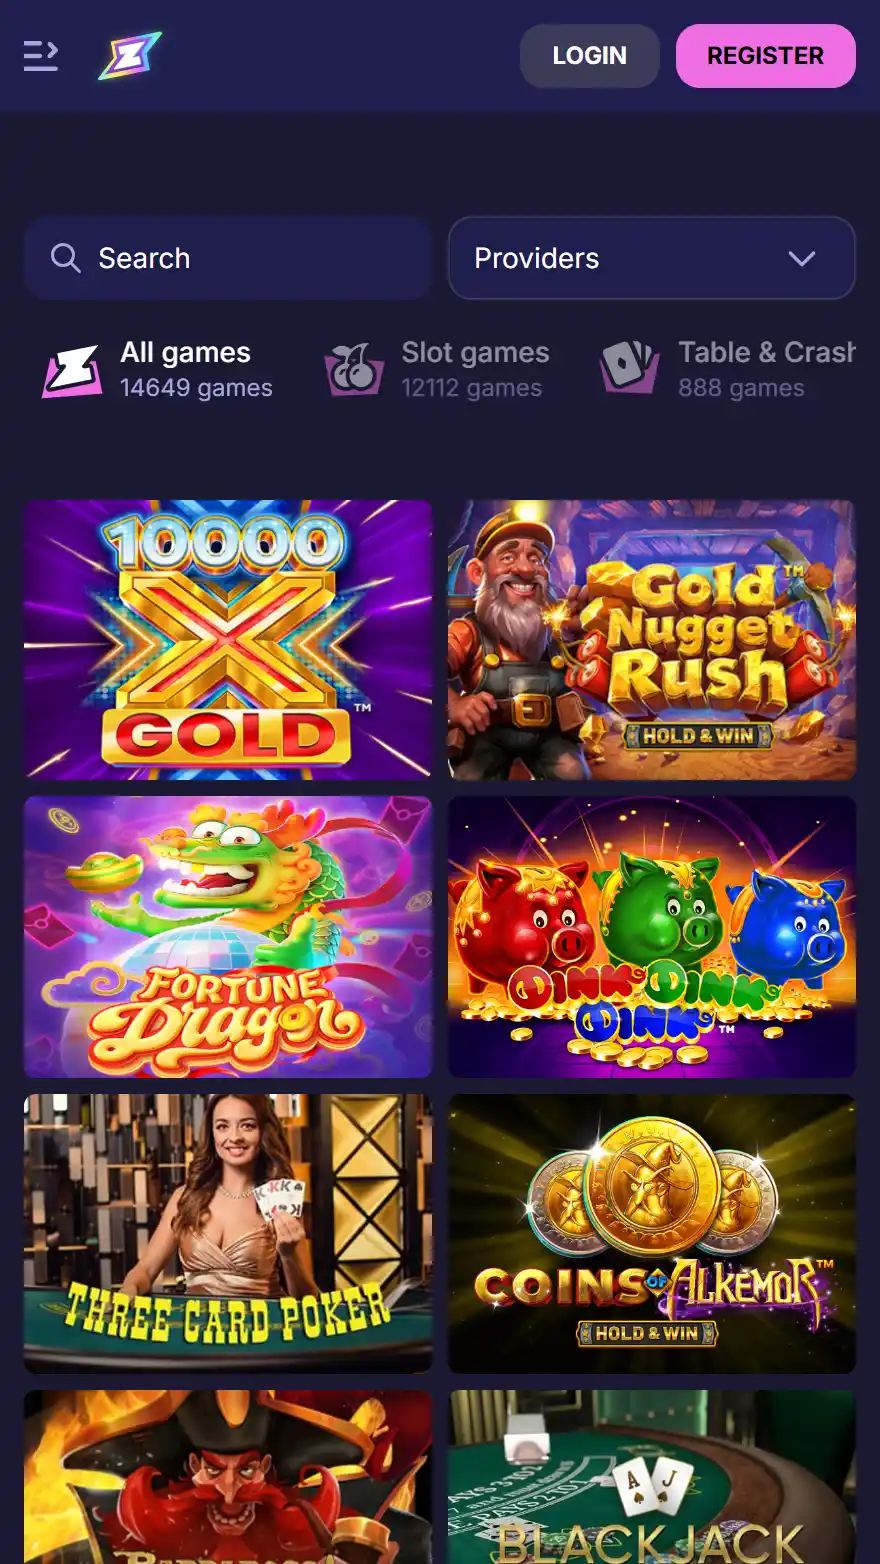Click the All games Z icon
The width and height of the screenshot is (880, 1564).
pyautogui.click(x=72, y=370)
